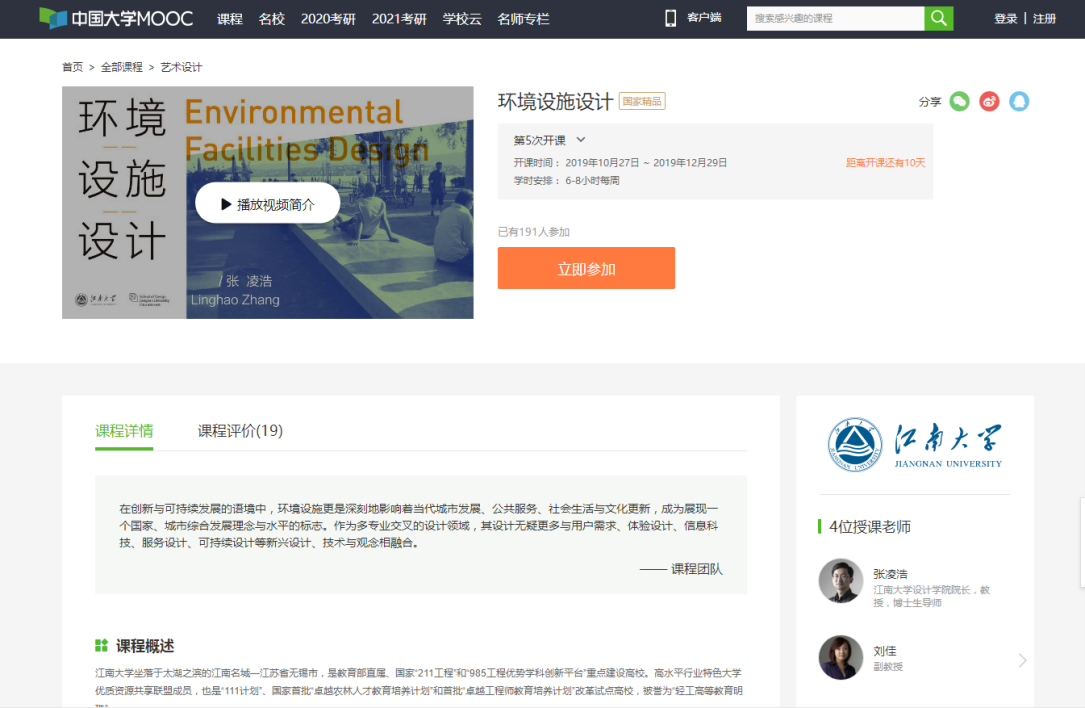This screenshot has width=1085, height=708.
Task: Share course via Weibo icon
Action: (989, 101)
